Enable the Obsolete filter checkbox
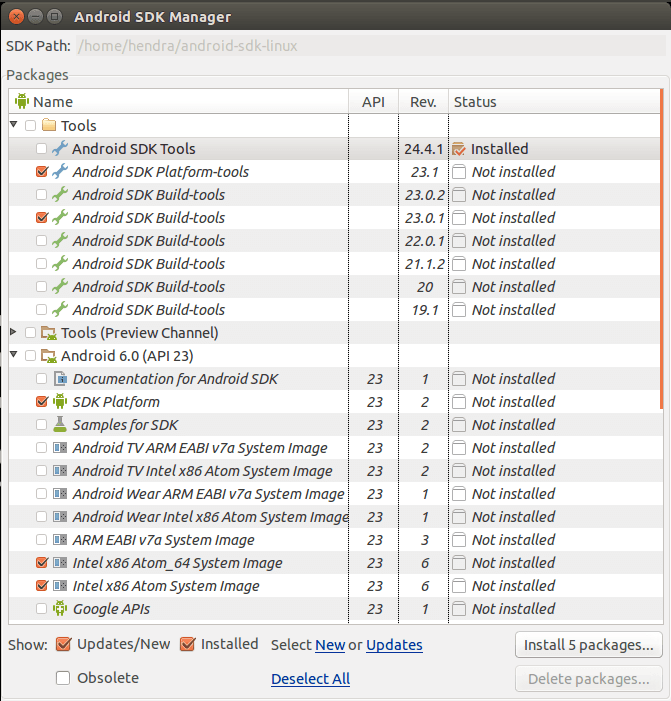This screenshot has height=701, width=671. [63, 678]
